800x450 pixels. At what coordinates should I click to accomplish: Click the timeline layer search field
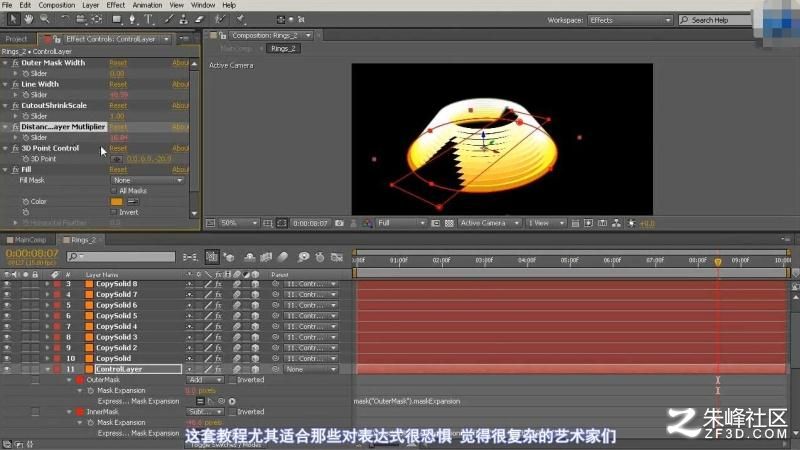121,257
